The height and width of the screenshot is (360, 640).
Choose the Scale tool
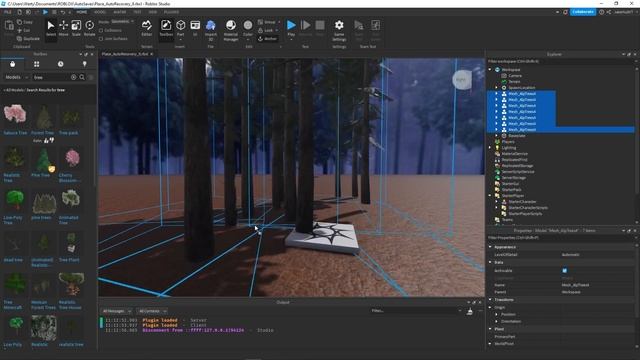click(x=76, y=28)
